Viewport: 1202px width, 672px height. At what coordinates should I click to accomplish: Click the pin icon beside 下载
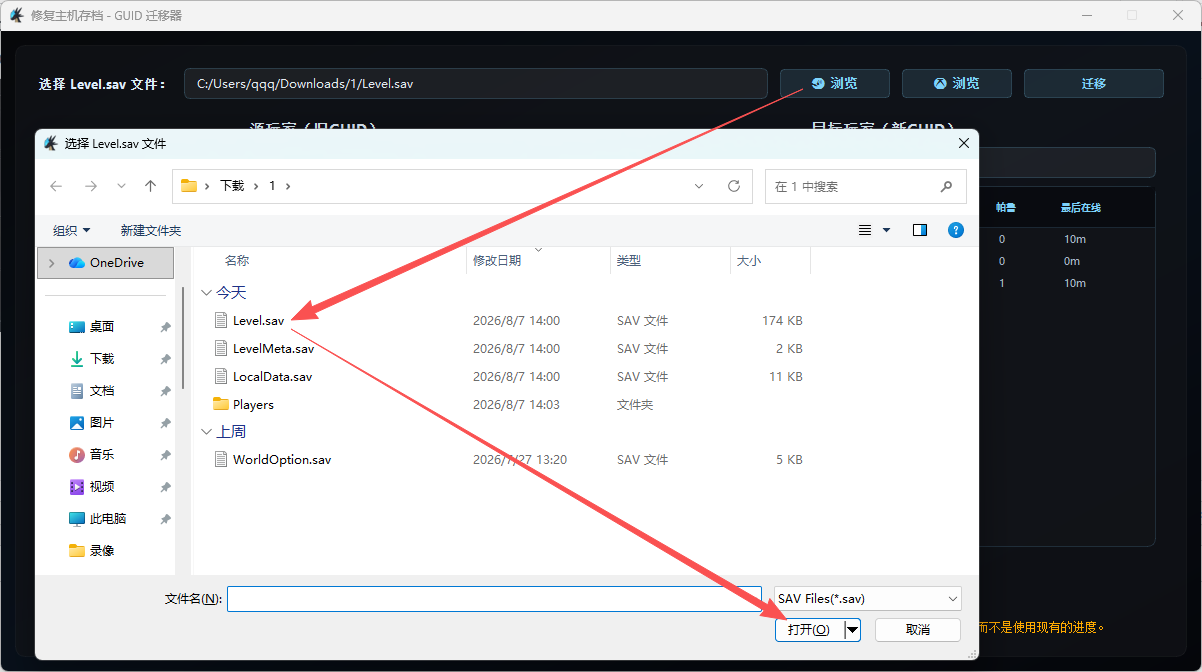[165, 359]
